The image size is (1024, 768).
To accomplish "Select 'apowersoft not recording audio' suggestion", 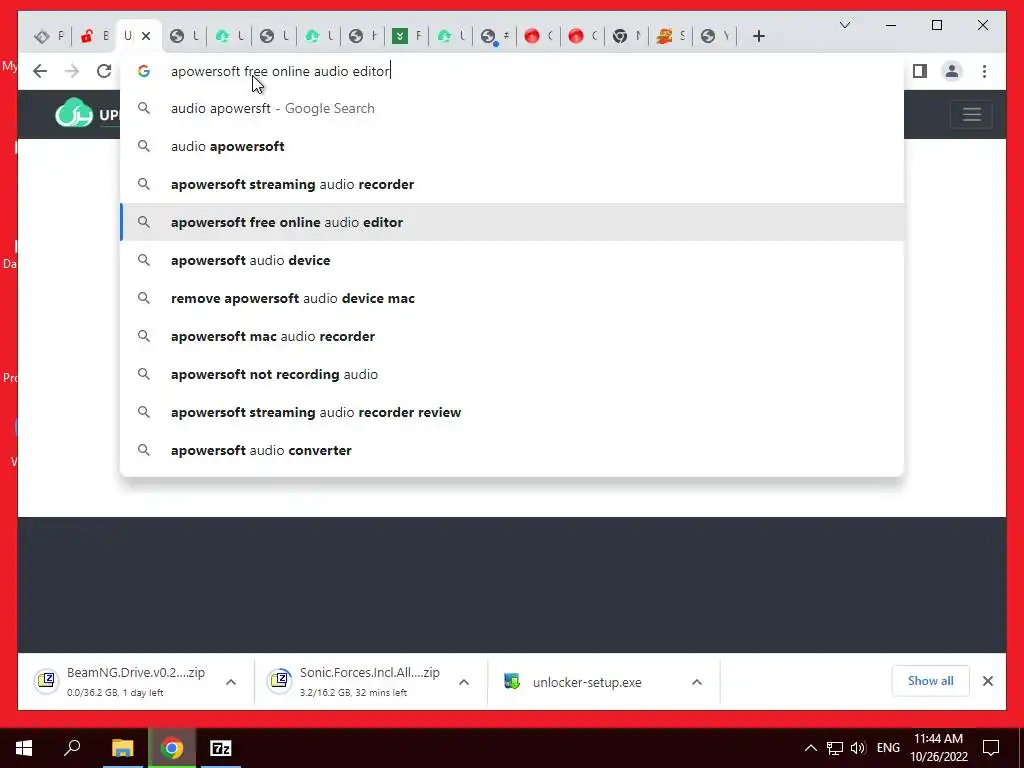I will tap(512, 374).
